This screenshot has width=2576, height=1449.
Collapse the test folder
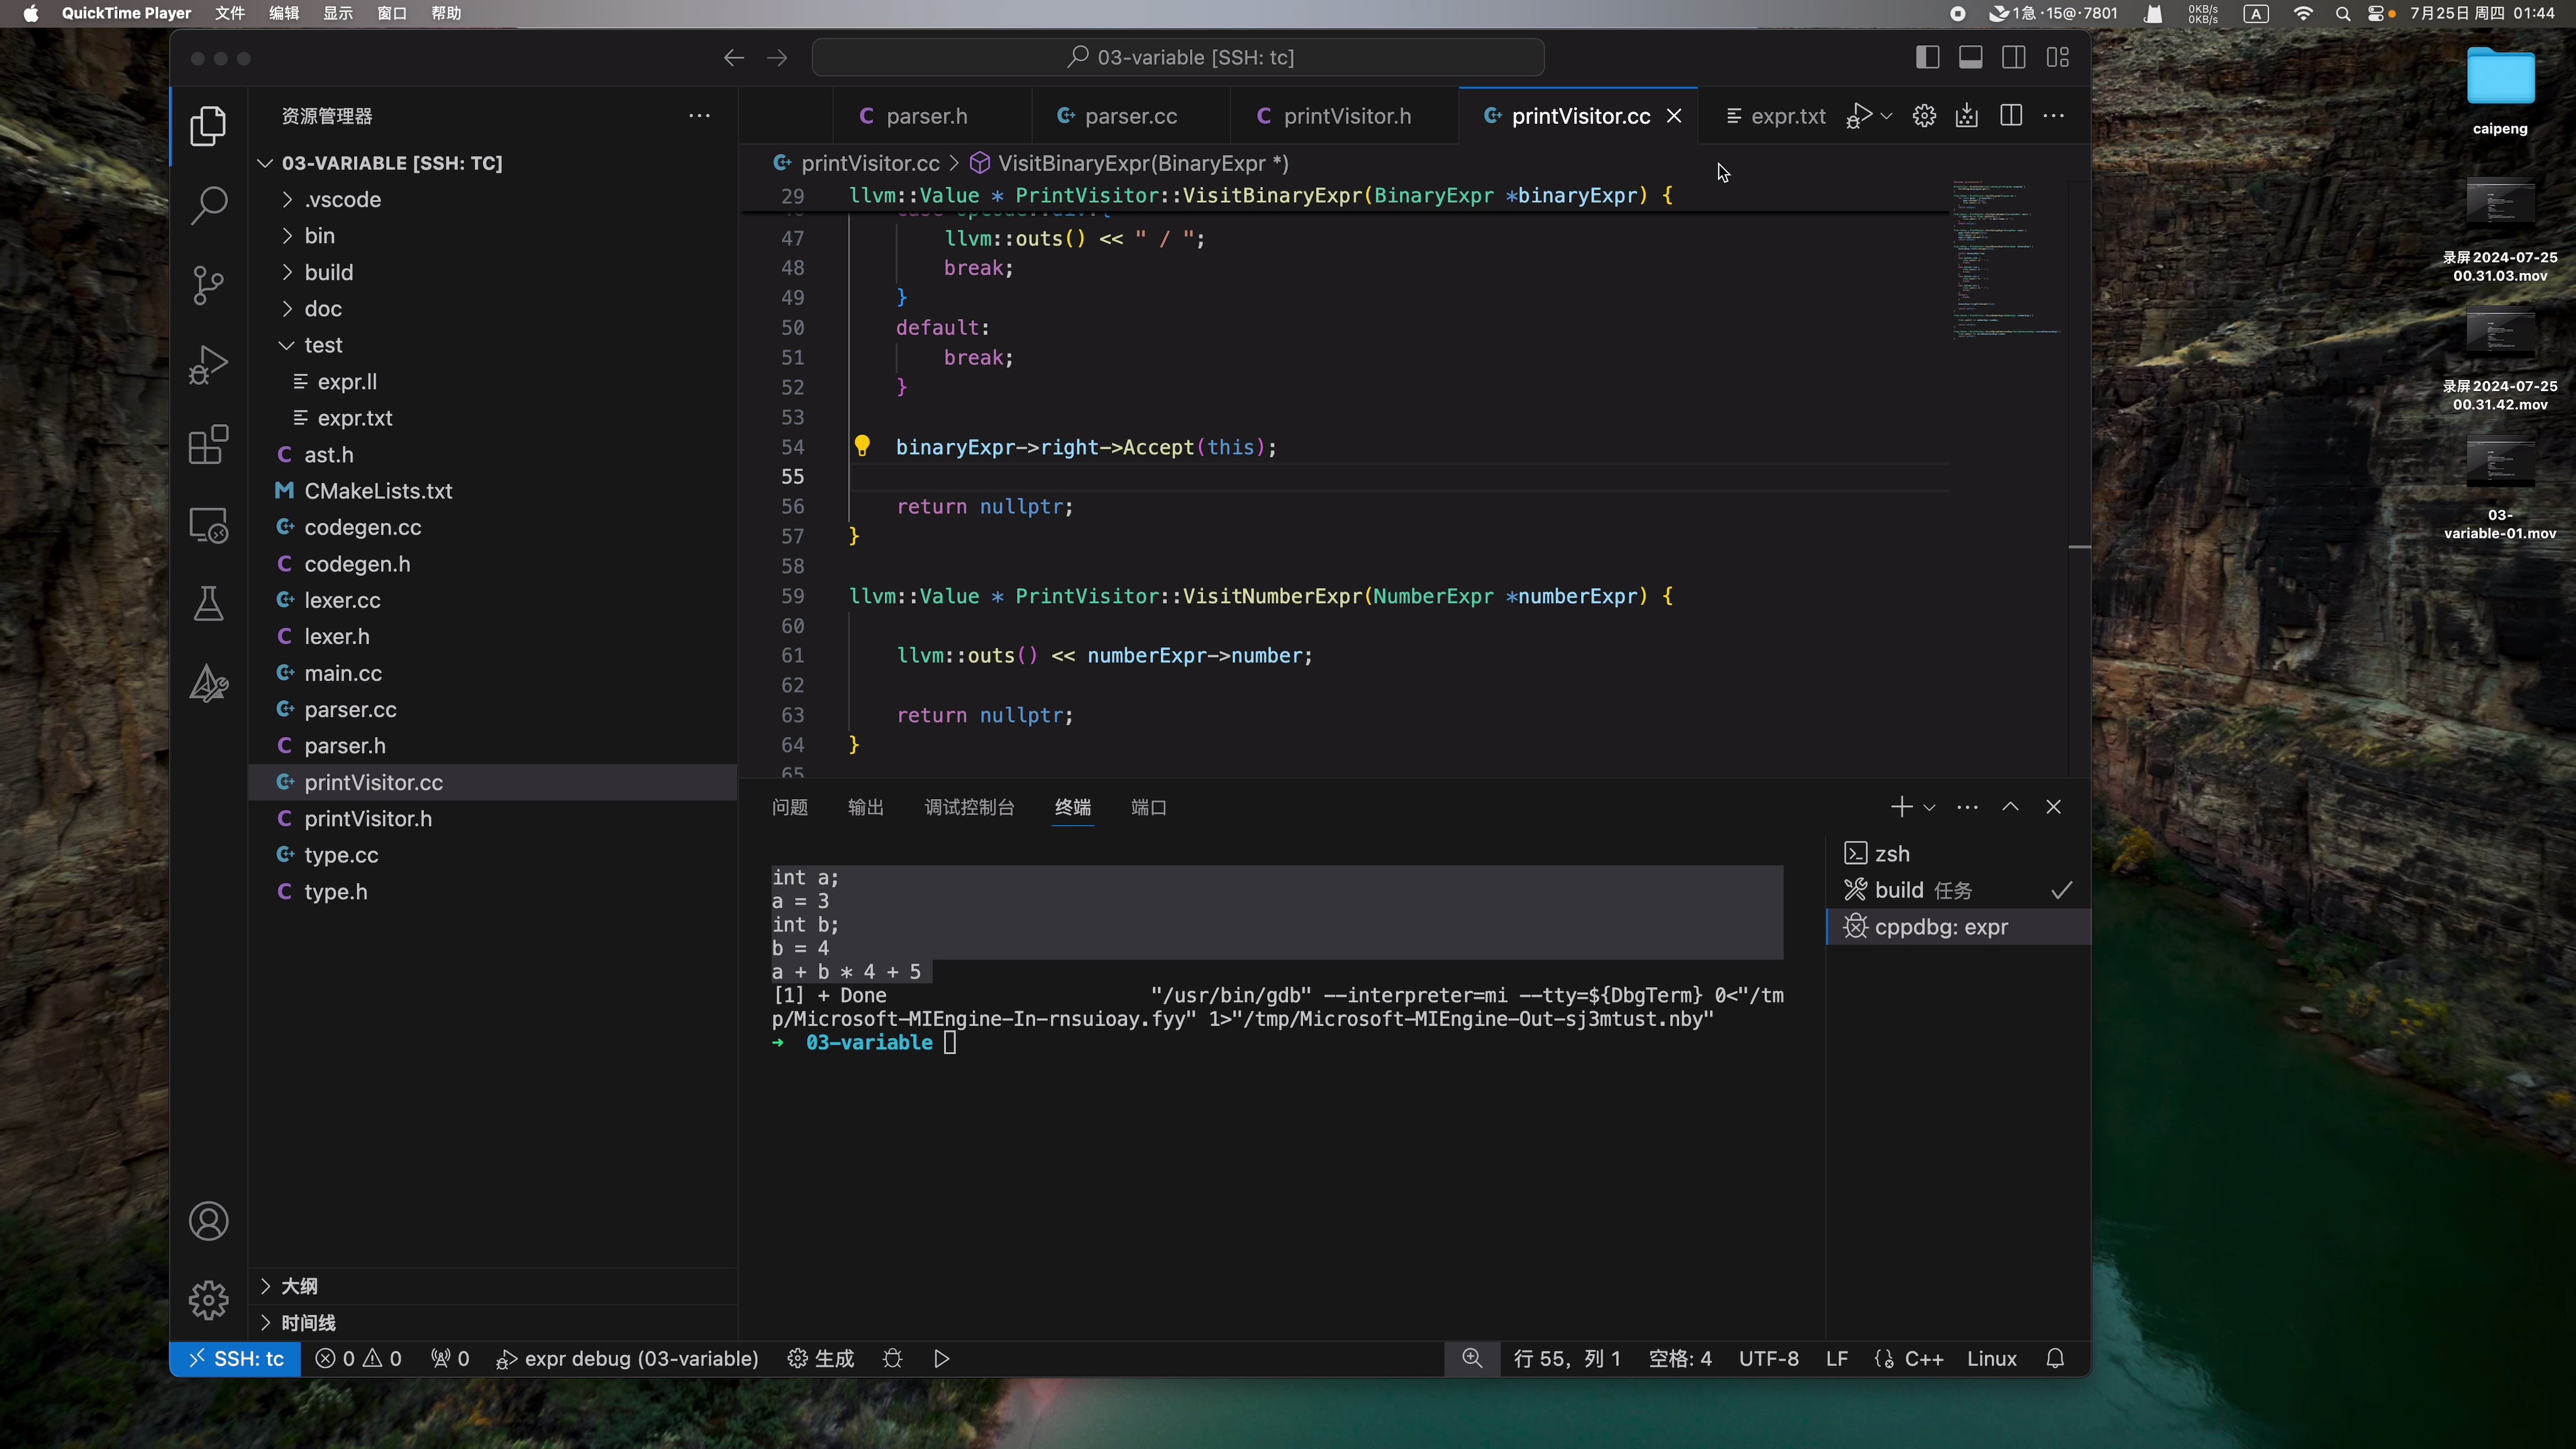pos(322,345)
